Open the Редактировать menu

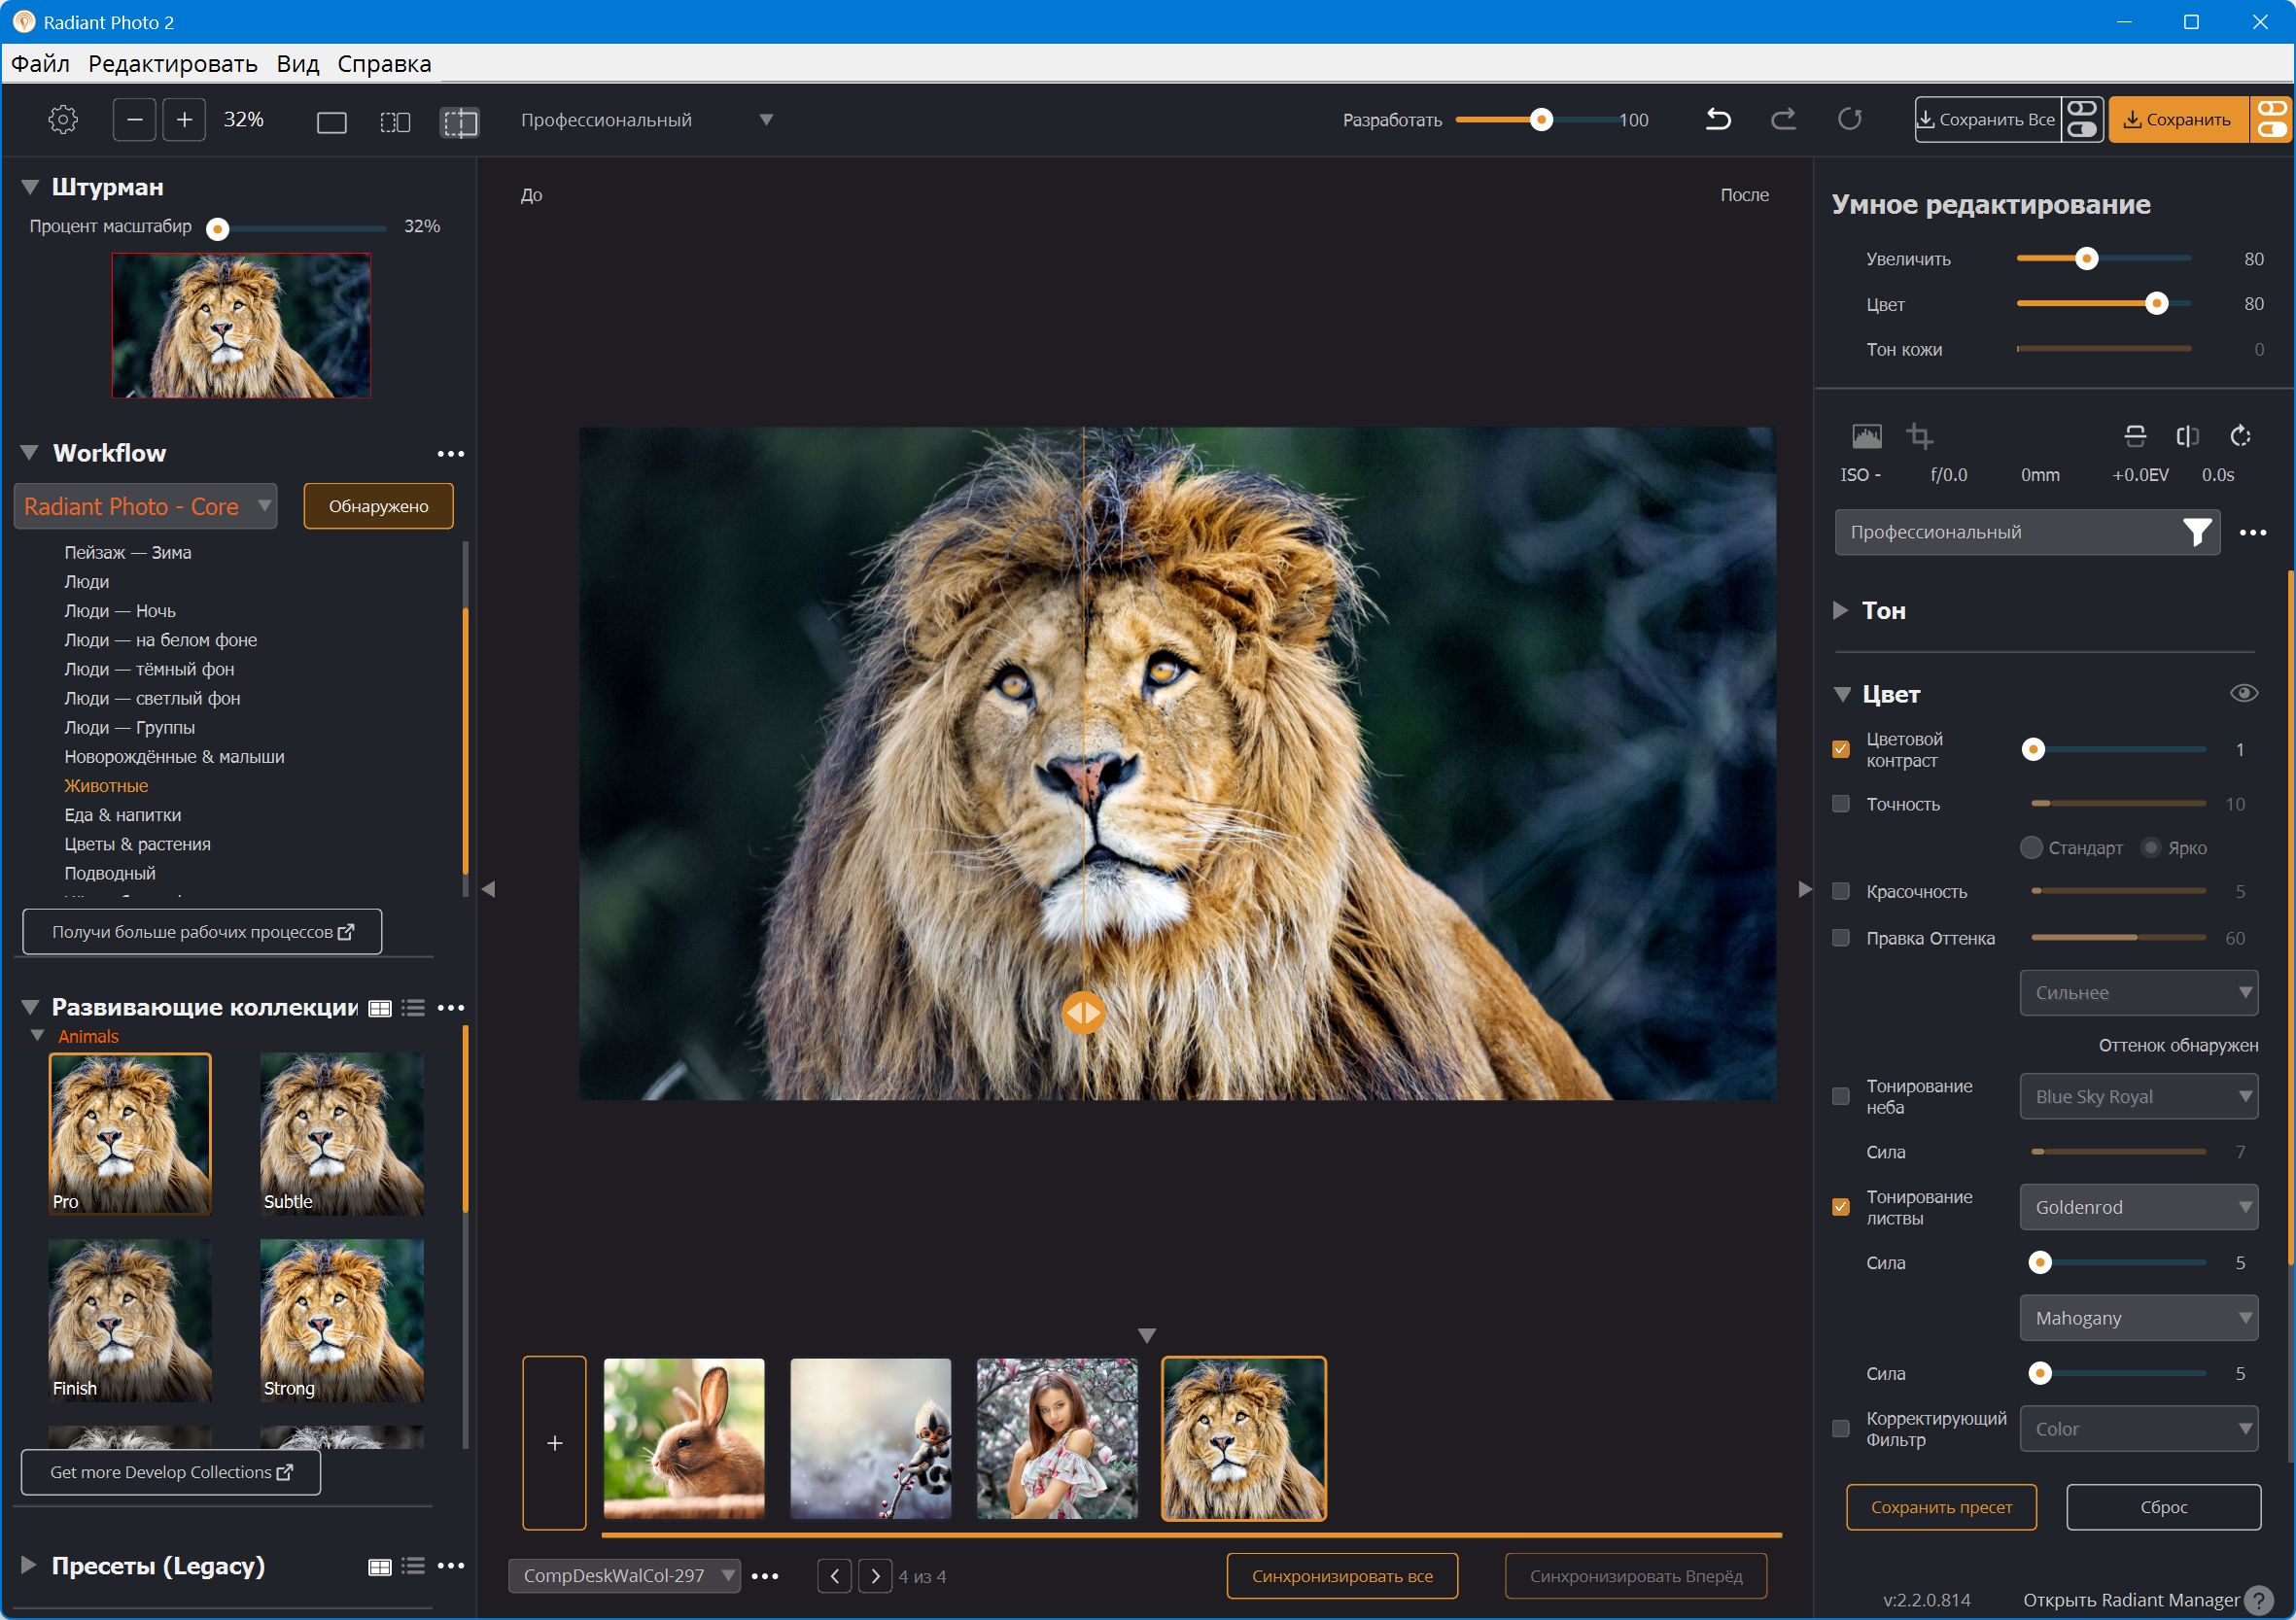[173, 64]
